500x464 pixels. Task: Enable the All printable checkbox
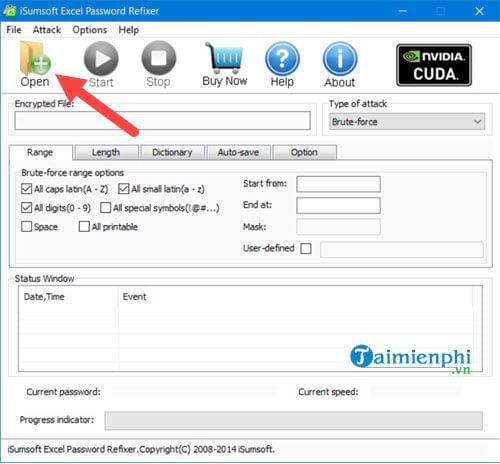coord(84,227)
